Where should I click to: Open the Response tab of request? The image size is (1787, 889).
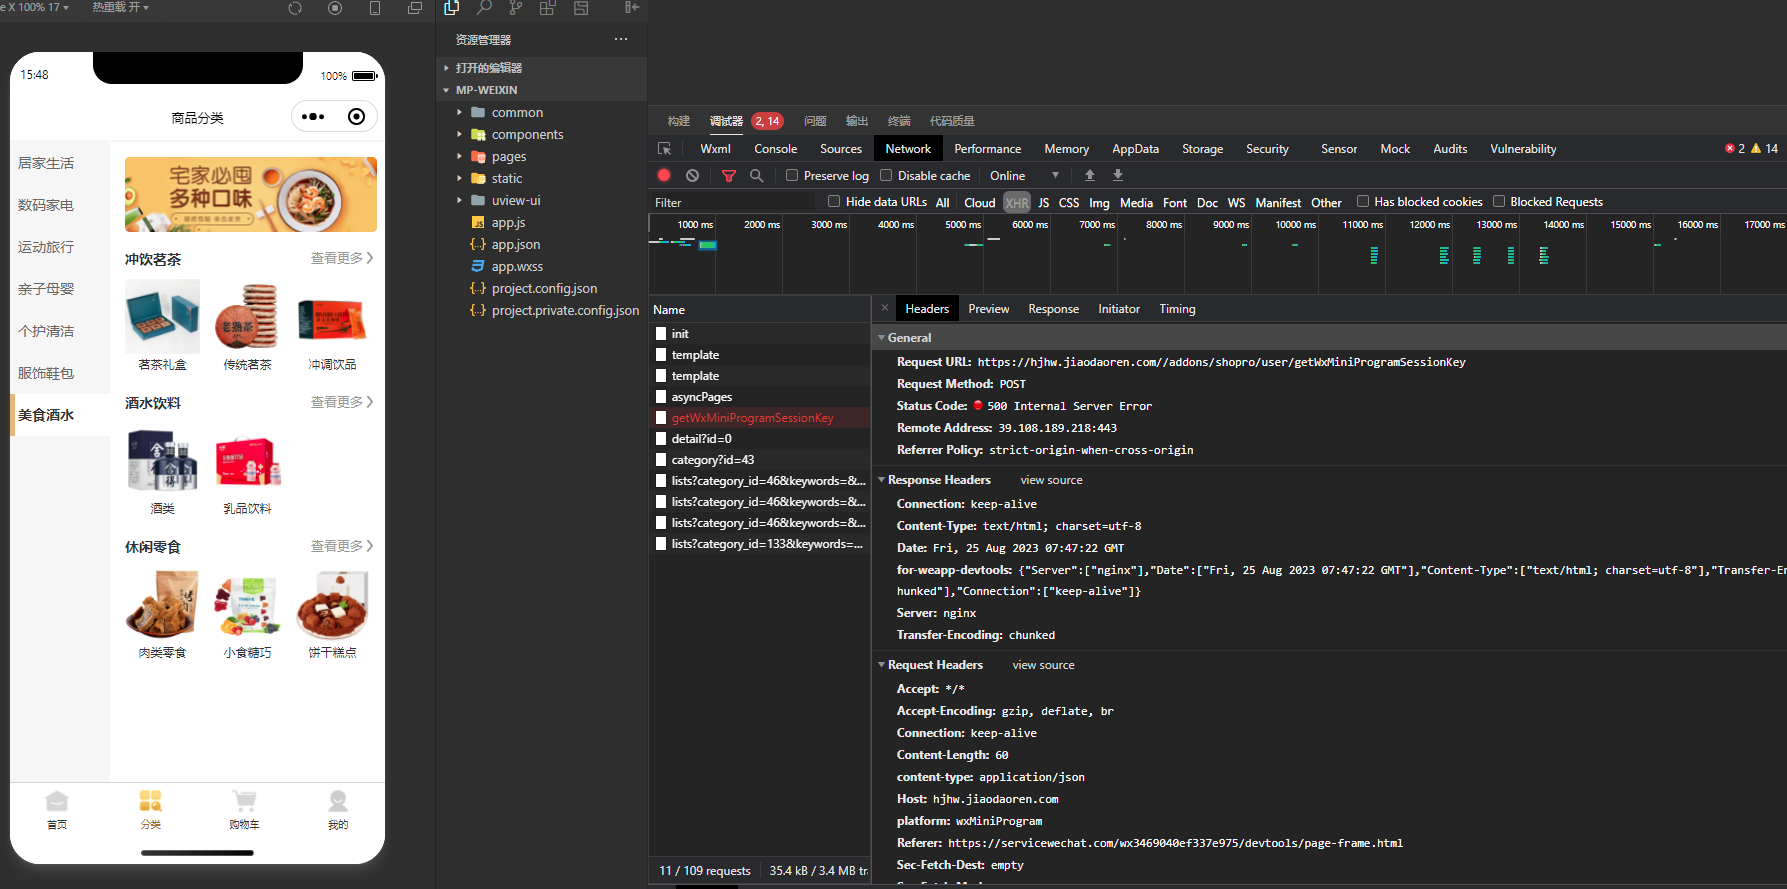[1053, 309]
